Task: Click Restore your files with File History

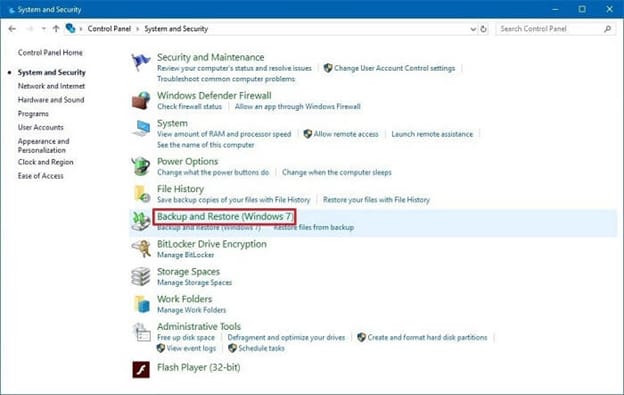Action: pyautogui.click(x=376, y=200)
